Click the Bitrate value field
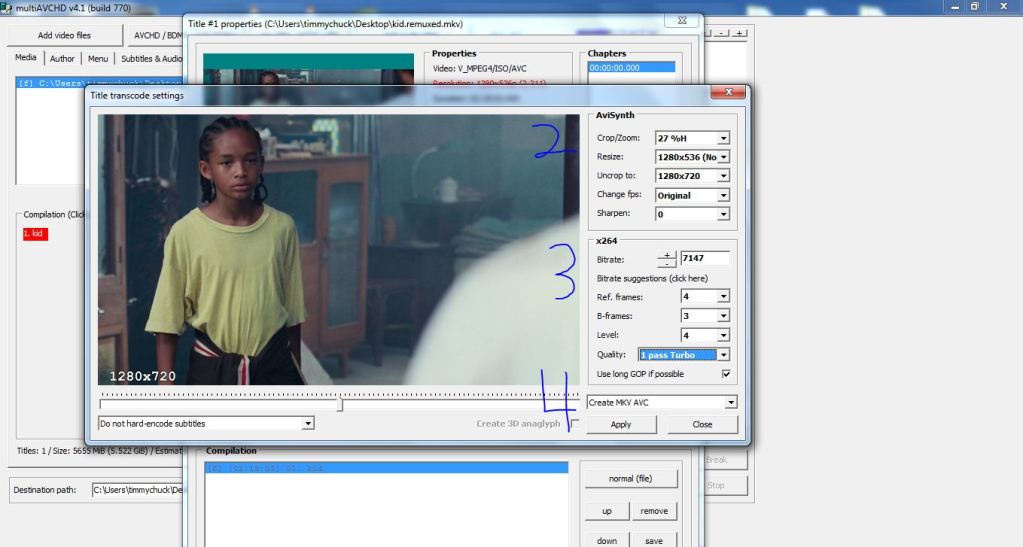Image resolution: width=1023 pixels, height=547 pixels. point(705,258)
